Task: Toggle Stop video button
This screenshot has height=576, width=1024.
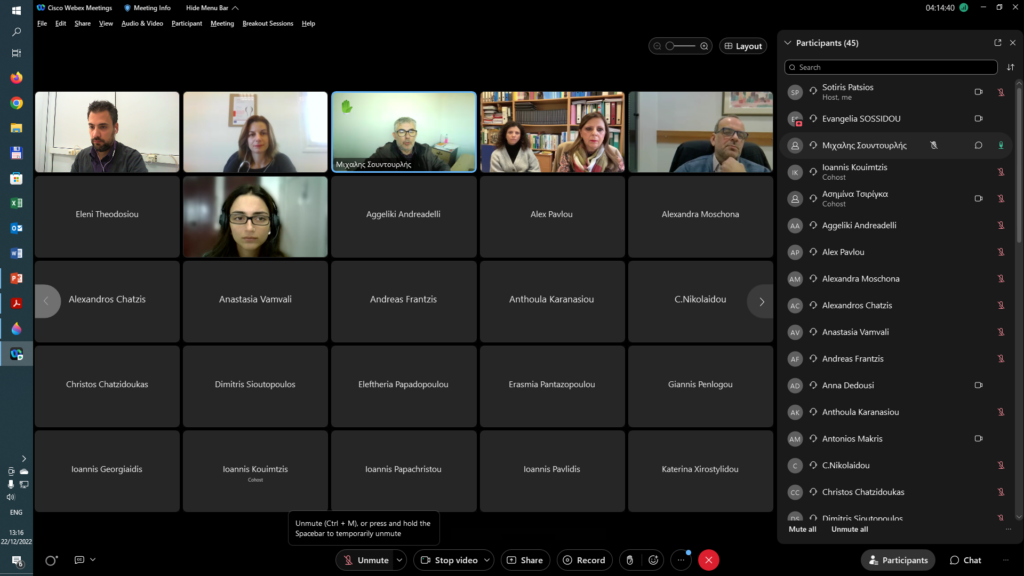Action: (x=449, y=560)
